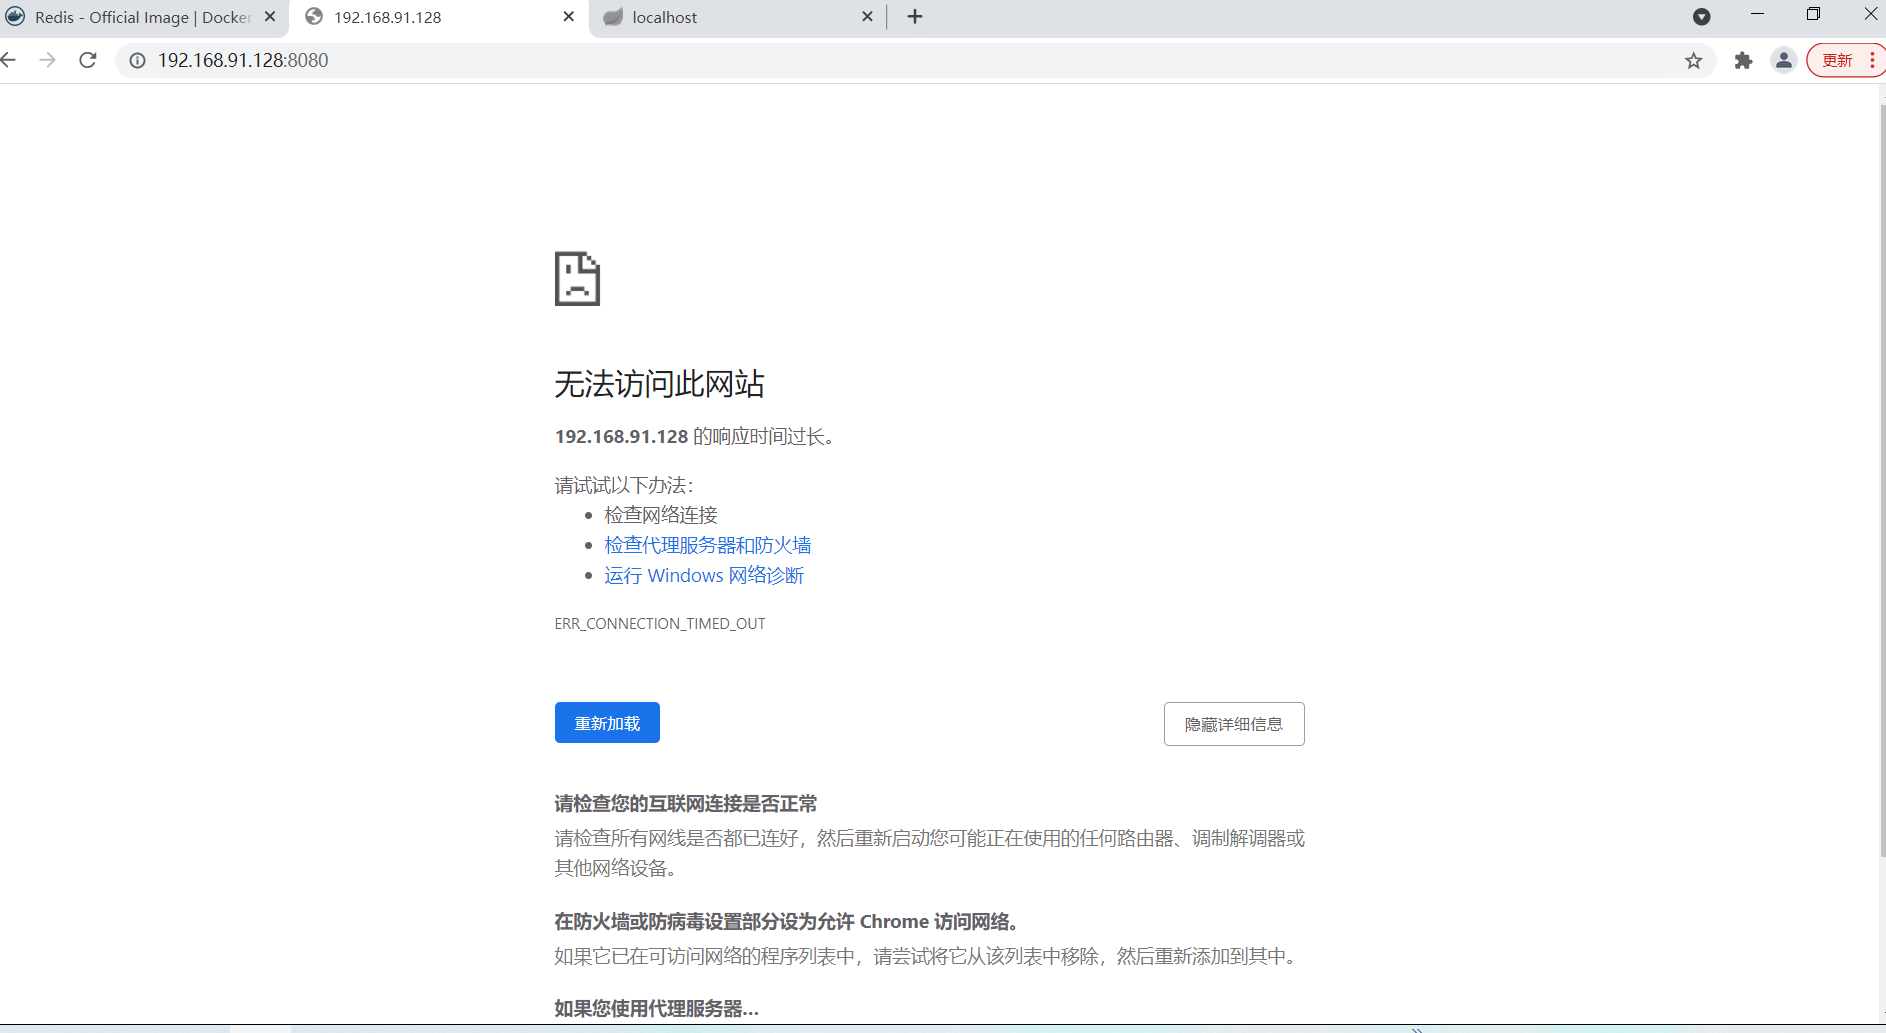
Task: Open the 检查代理服务器和防火墙 link
Action: pos(707,544)
